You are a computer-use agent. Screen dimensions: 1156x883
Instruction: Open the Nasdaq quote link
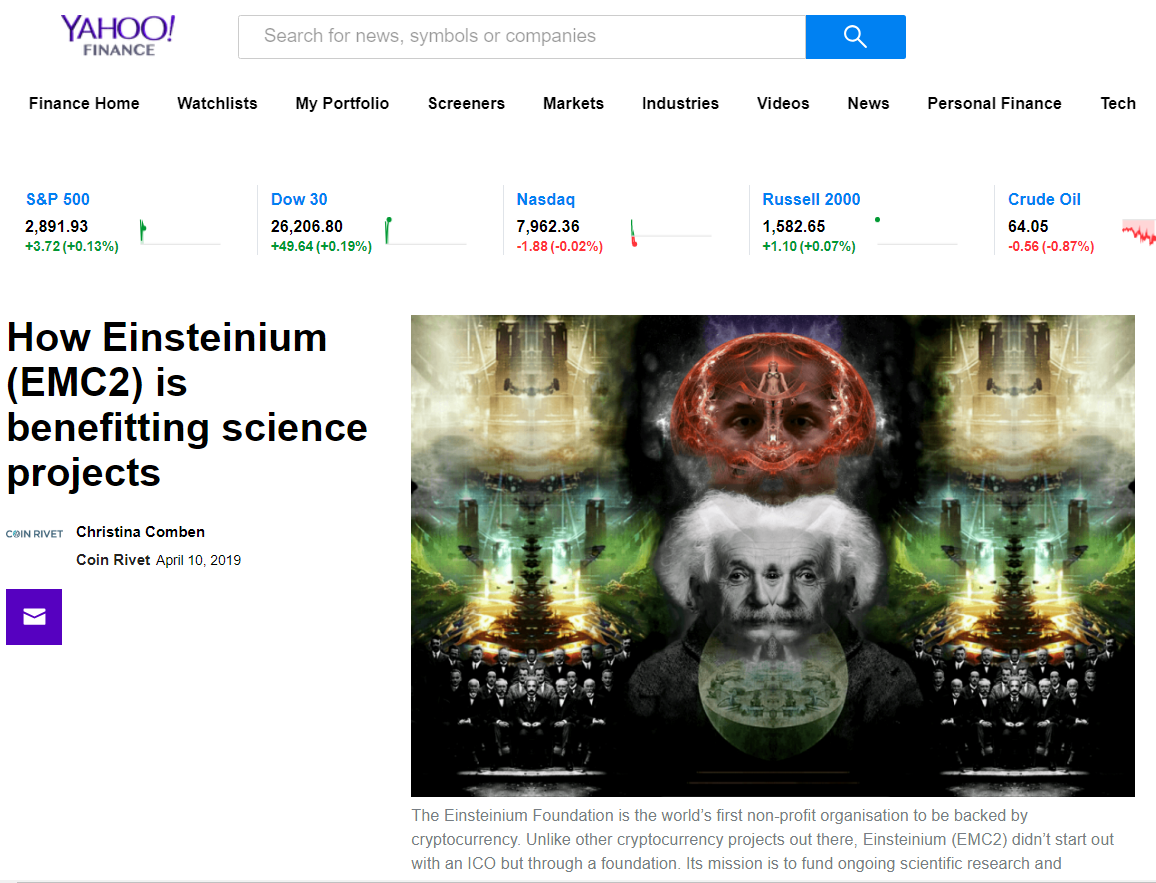pyautogui.click(x=546, y=199)
